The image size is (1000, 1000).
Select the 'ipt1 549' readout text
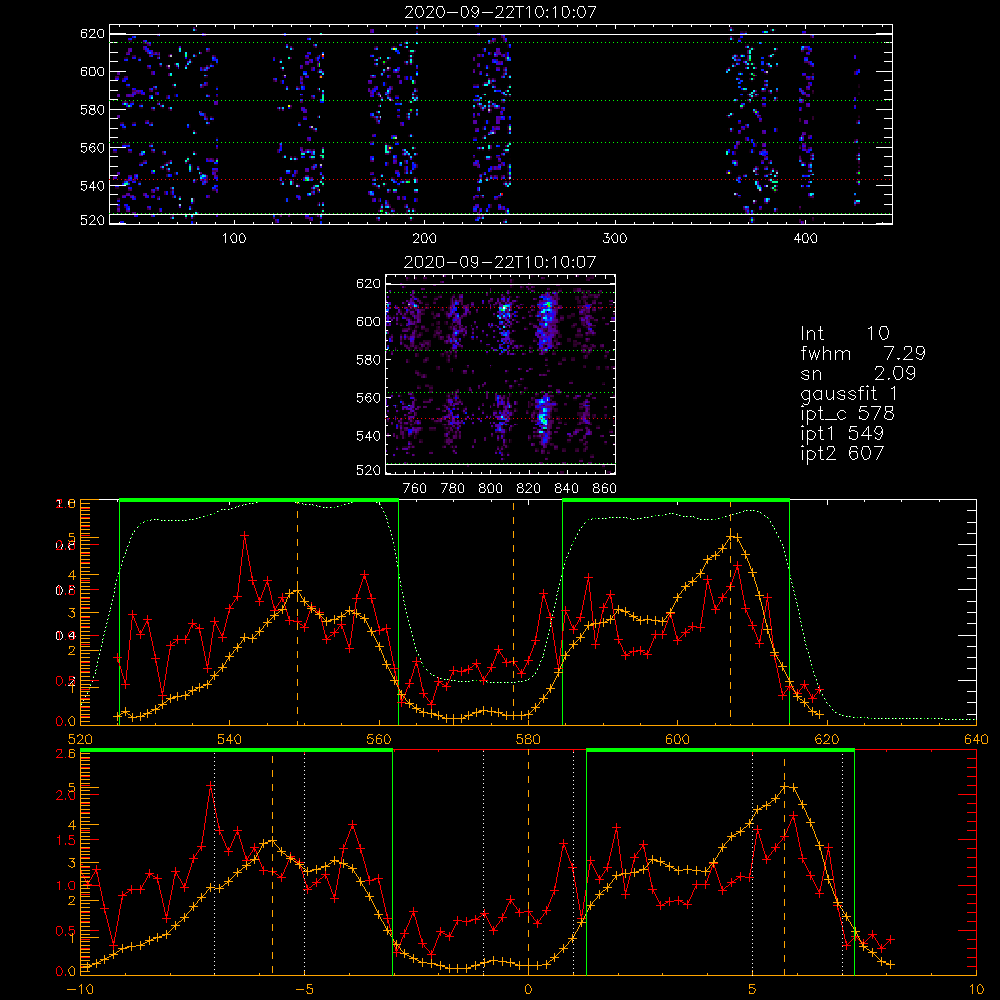(842, 434)
